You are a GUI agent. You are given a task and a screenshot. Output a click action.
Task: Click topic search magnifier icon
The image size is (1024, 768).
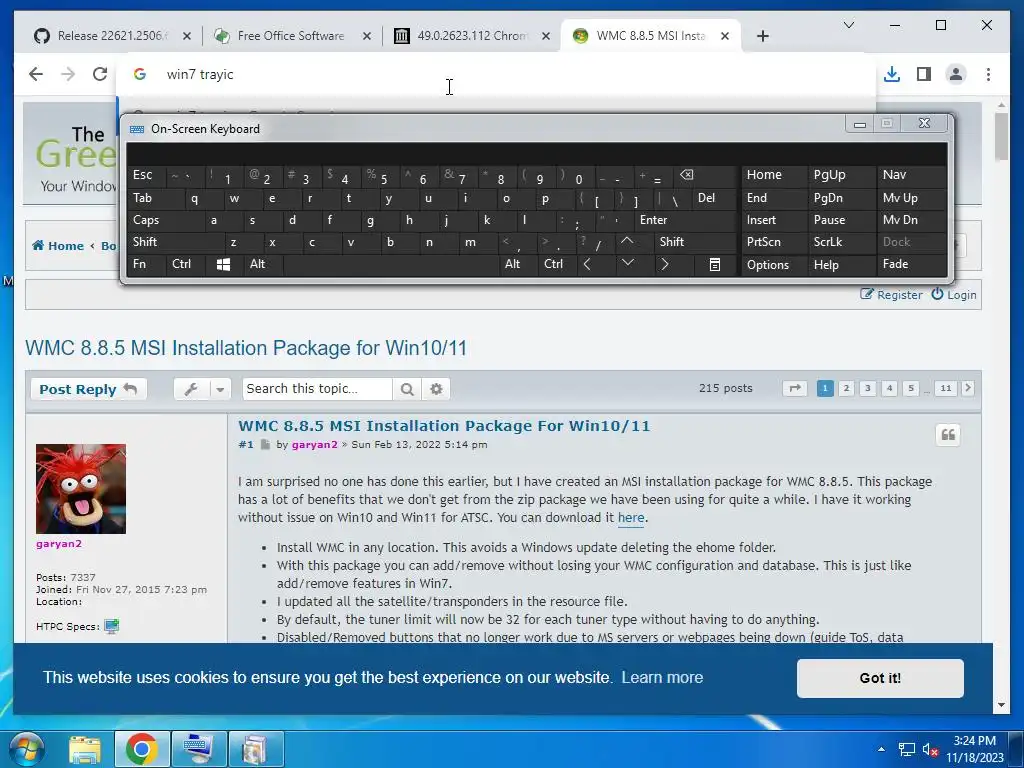point(407,389)
